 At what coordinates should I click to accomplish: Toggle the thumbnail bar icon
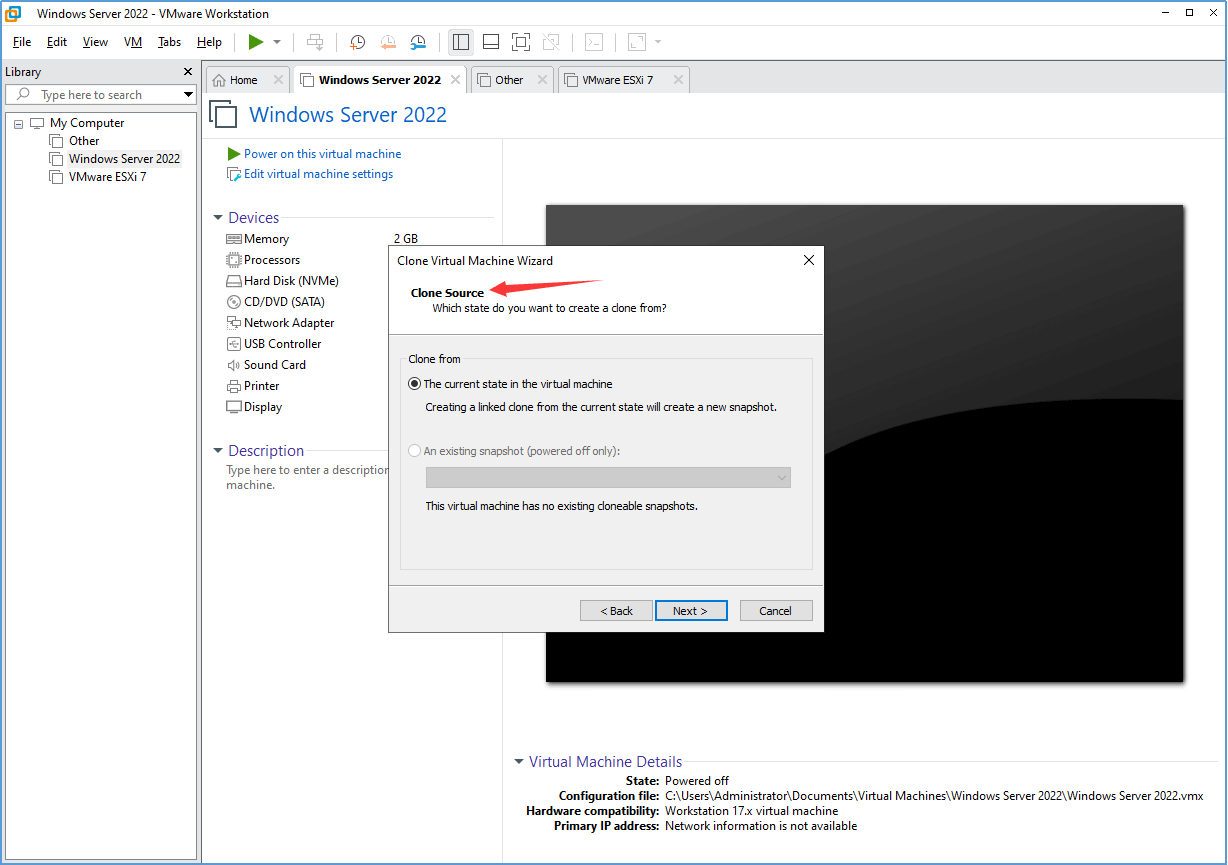(491, 42)
